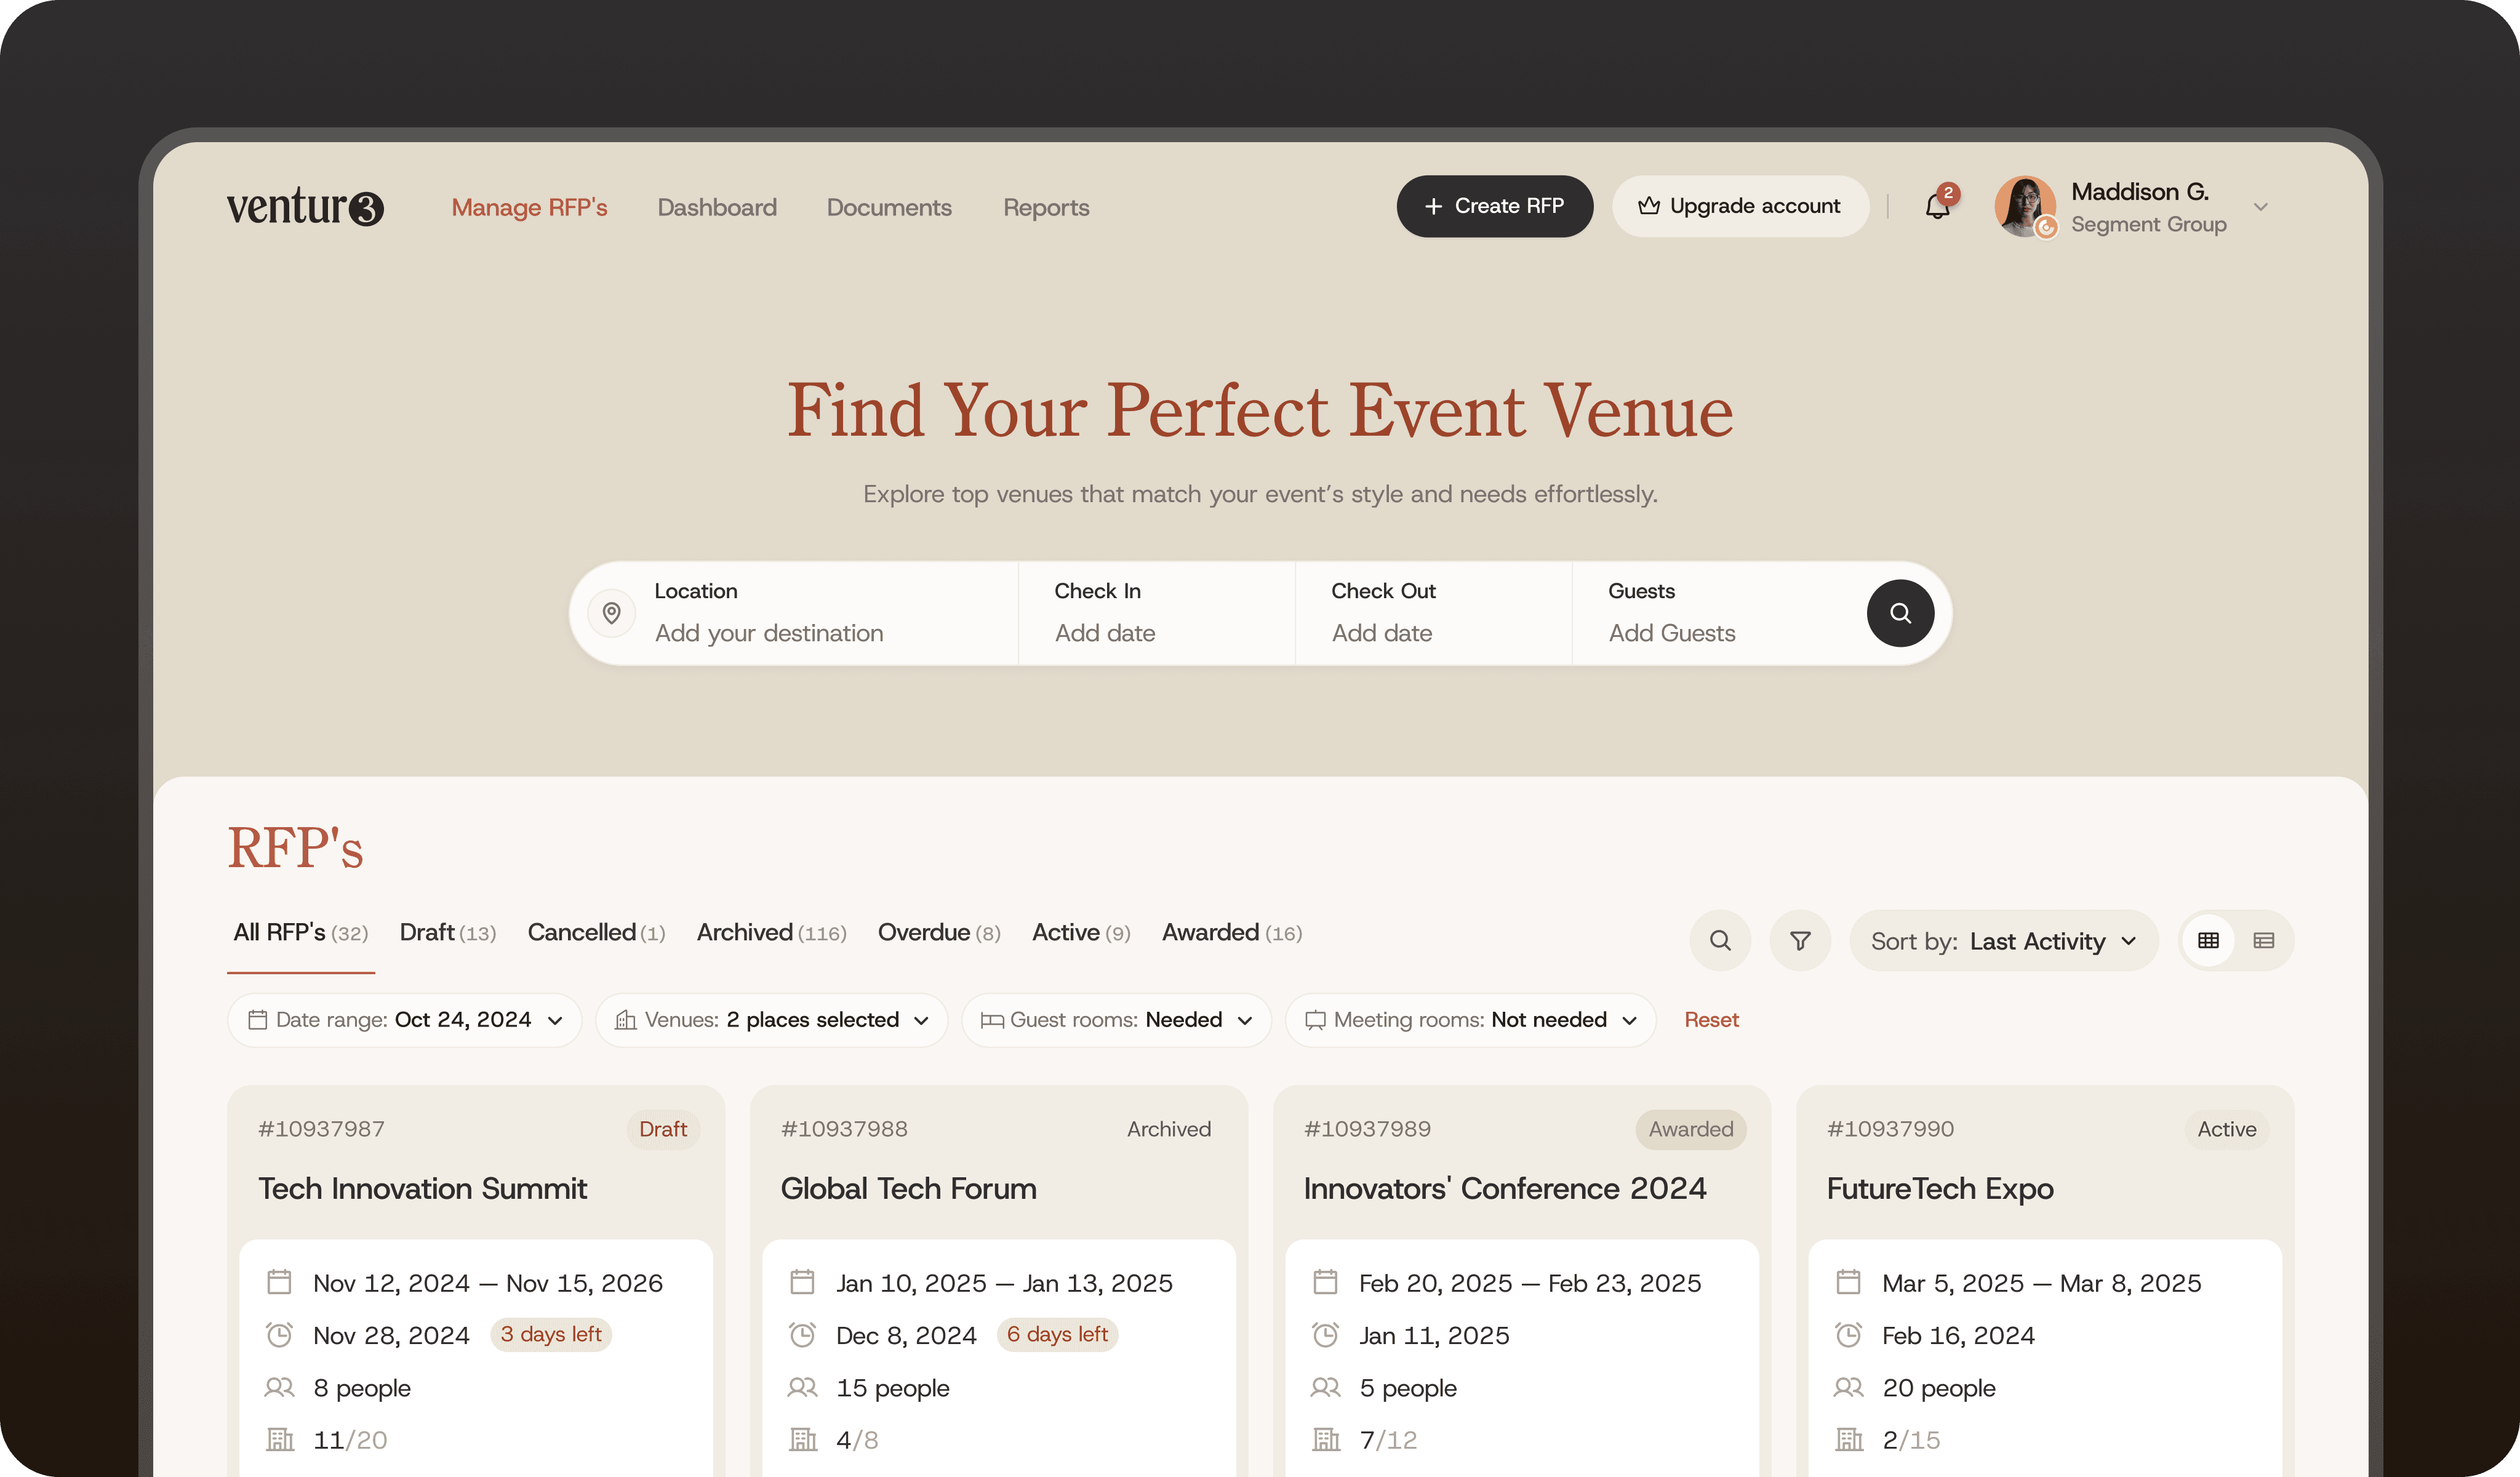Screen dimensions: 2520x1477
Task: Click the Add your destination field
Action: (x=768, y=633)
